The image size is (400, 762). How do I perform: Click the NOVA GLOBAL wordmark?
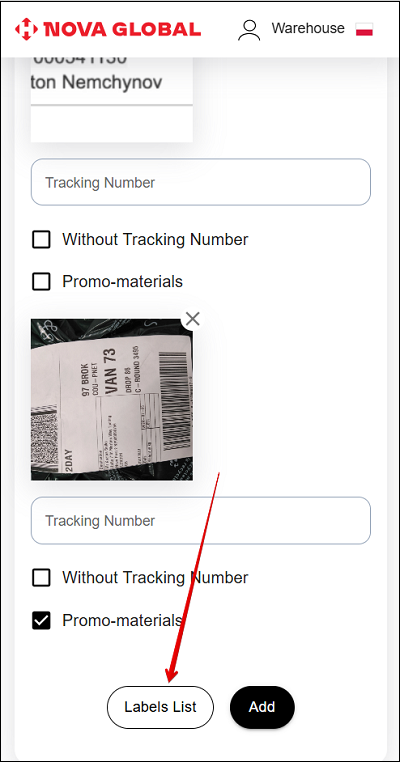122,29
